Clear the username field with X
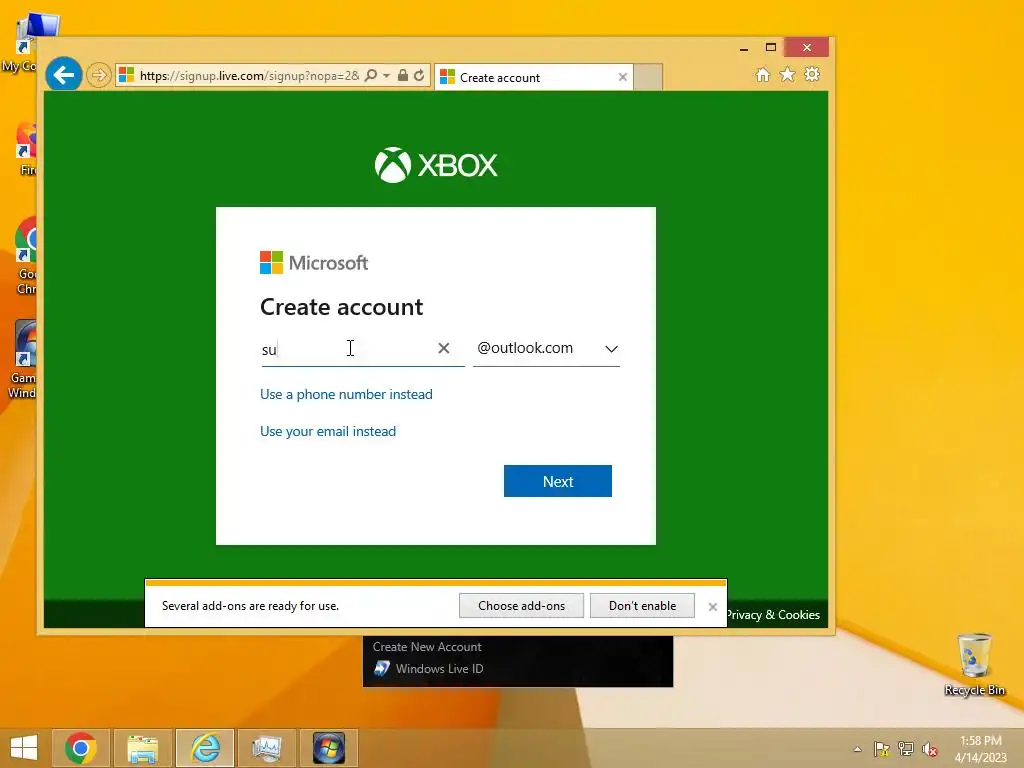The width and height of the screenshot is (1024, 768). pos(443,348)
